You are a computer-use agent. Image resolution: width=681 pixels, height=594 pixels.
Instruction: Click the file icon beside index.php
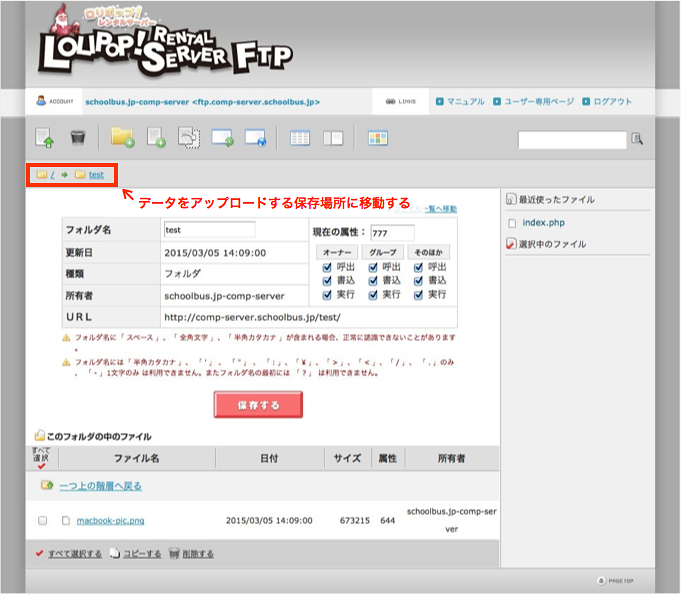coord(512,223)
